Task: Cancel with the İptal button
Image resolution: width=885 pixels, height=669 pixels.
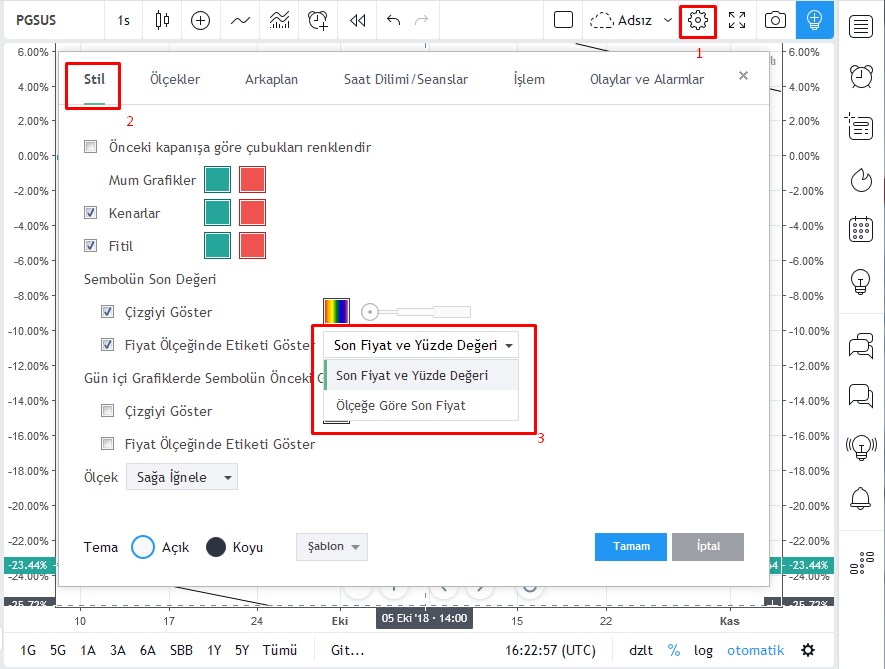Action: (708, 546)
